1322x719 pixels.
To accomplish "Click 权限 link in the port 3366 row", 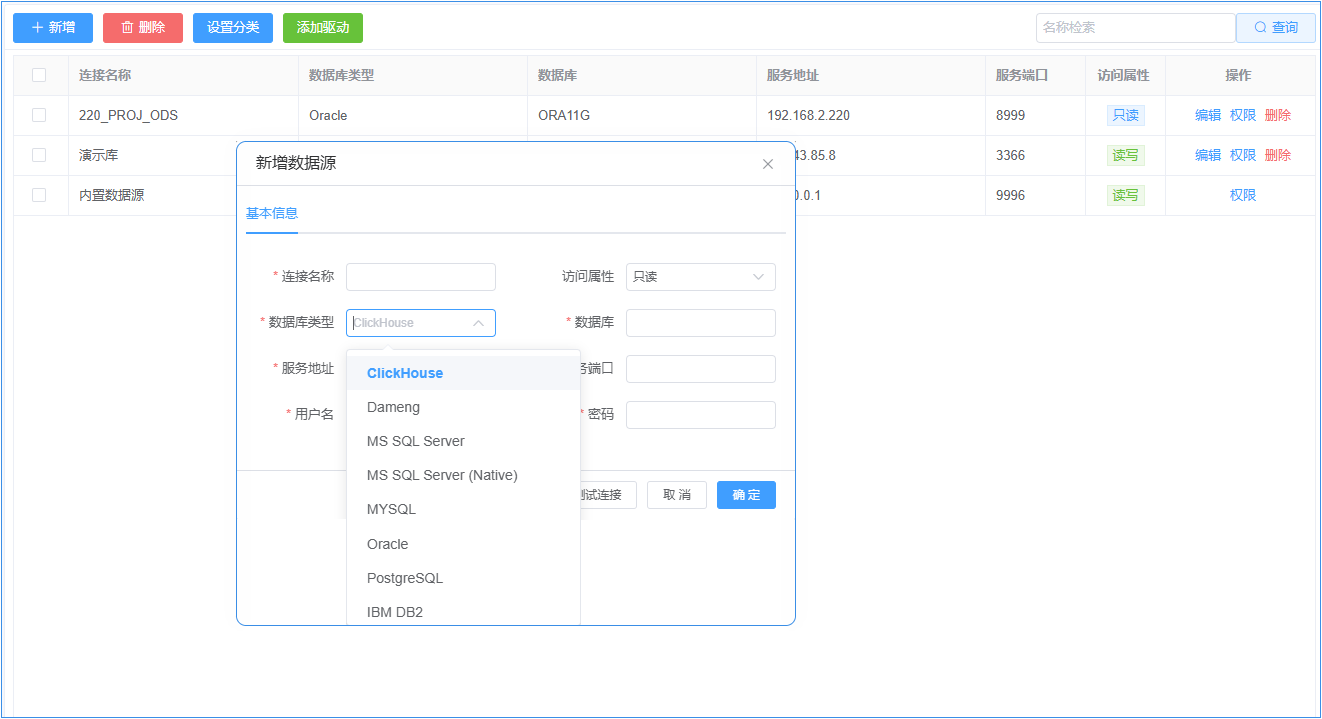I will 1243,155.
